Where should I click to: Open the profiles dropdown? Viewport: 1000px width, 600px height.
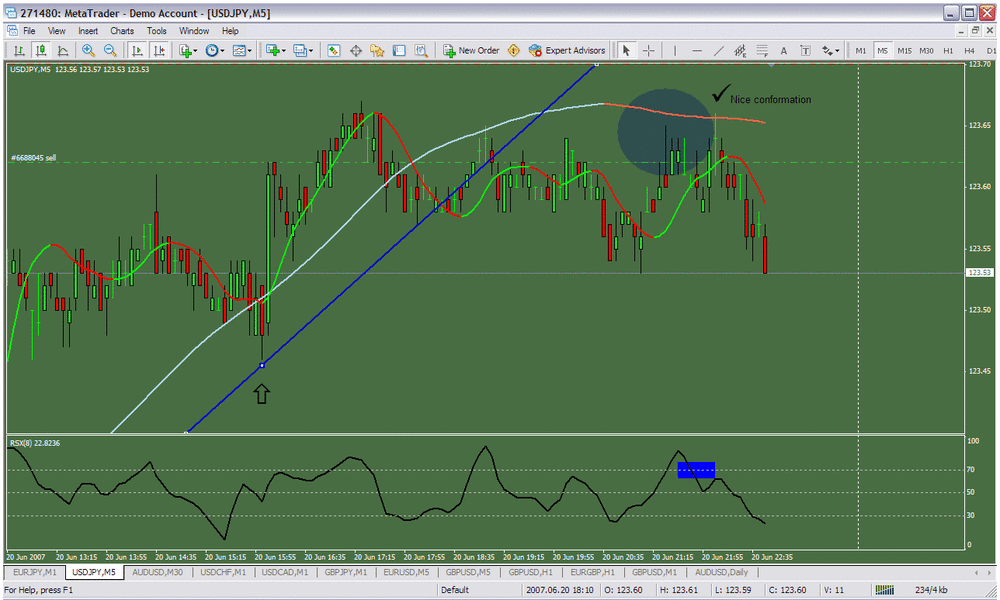coord(302,50)
